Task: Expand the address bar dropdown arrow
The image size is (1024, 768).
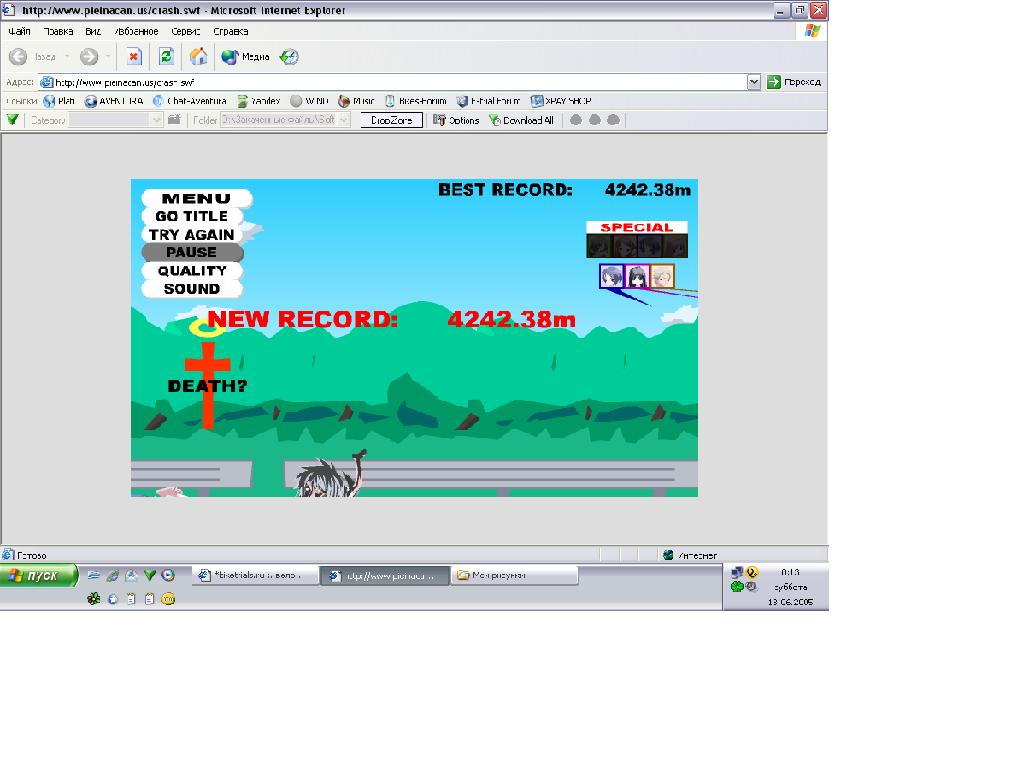Action: coord(754,82)
